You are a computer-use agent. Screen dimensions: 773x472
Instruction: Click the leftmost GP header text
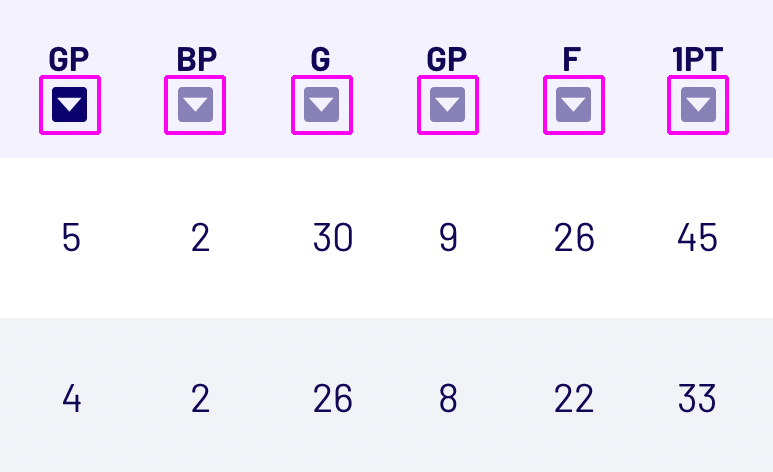point(69,60)
